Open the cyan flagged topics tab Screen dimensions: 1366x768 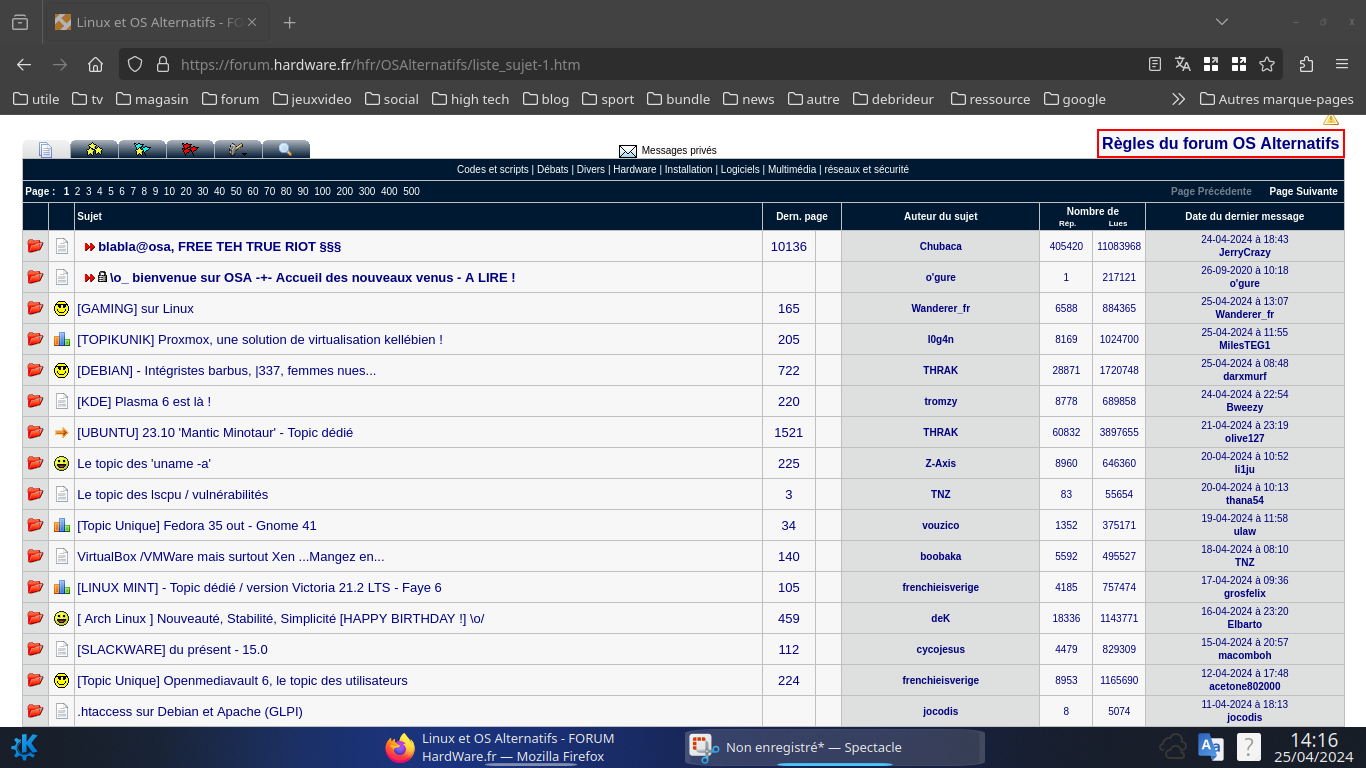[142, 149]
